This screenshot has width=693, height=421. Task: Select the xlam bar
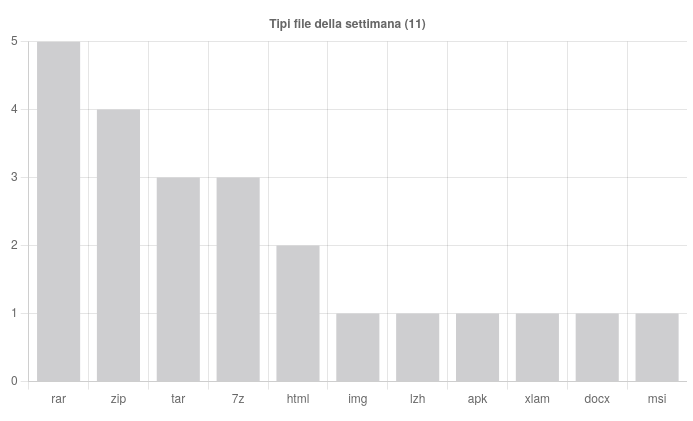tap(537, 347)
